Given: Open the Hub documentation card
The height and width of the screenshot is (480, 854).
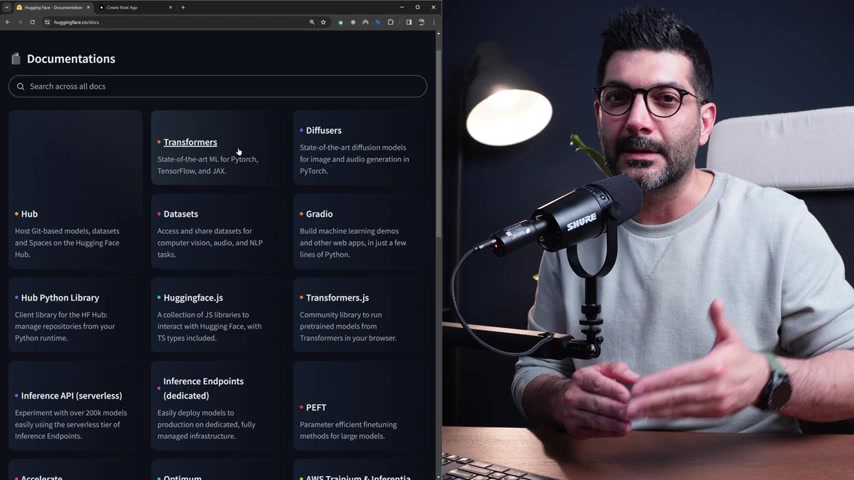Looking at the screenshot, I should coord(75,190).
